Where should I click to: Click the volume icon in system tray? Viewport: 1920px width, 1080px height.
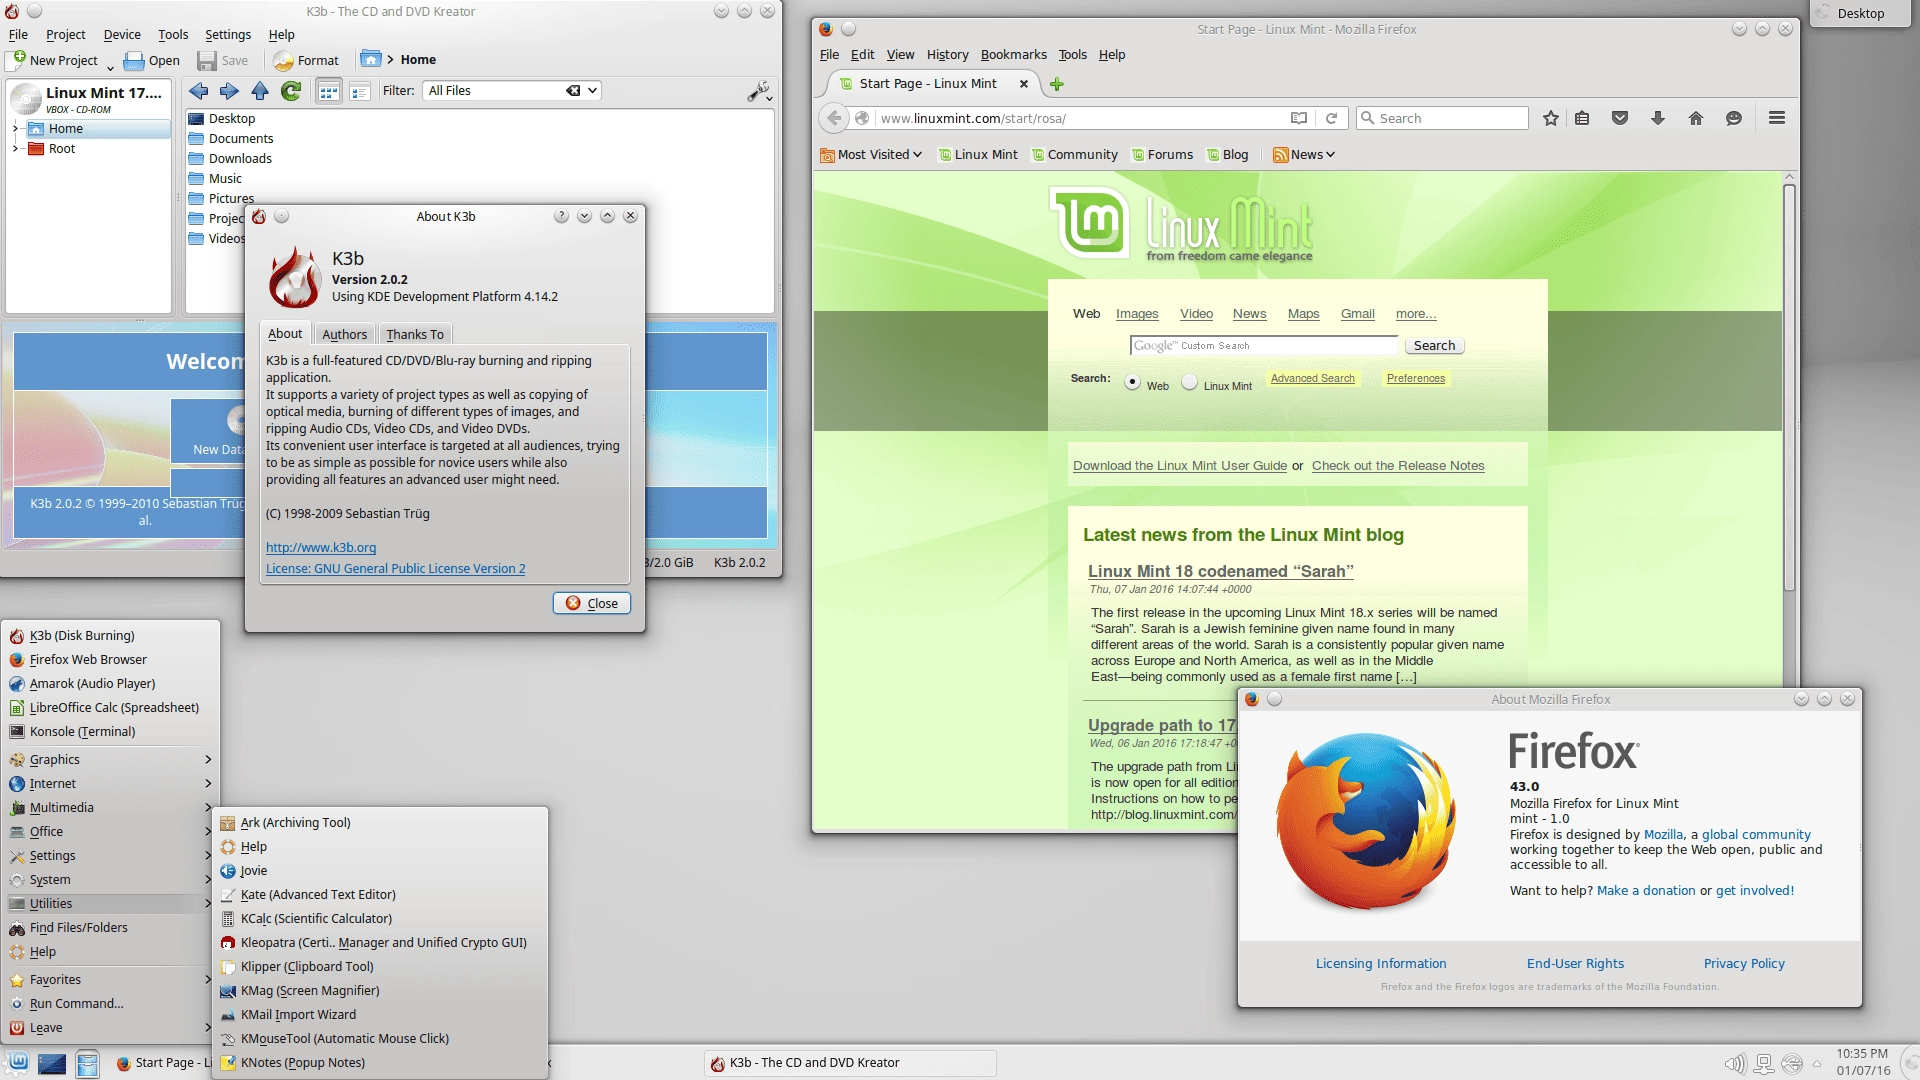1735,1063
